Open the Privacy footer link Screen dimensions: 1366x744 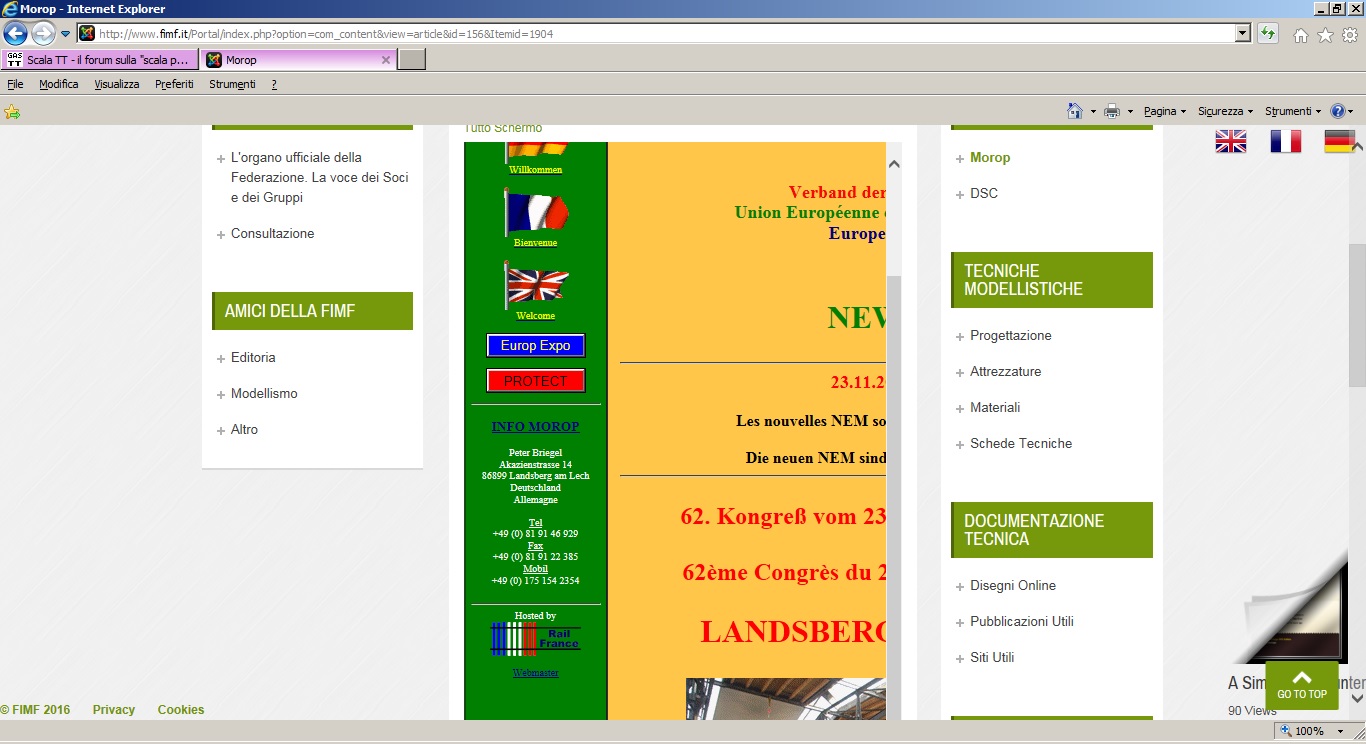(x=114, y=710)
